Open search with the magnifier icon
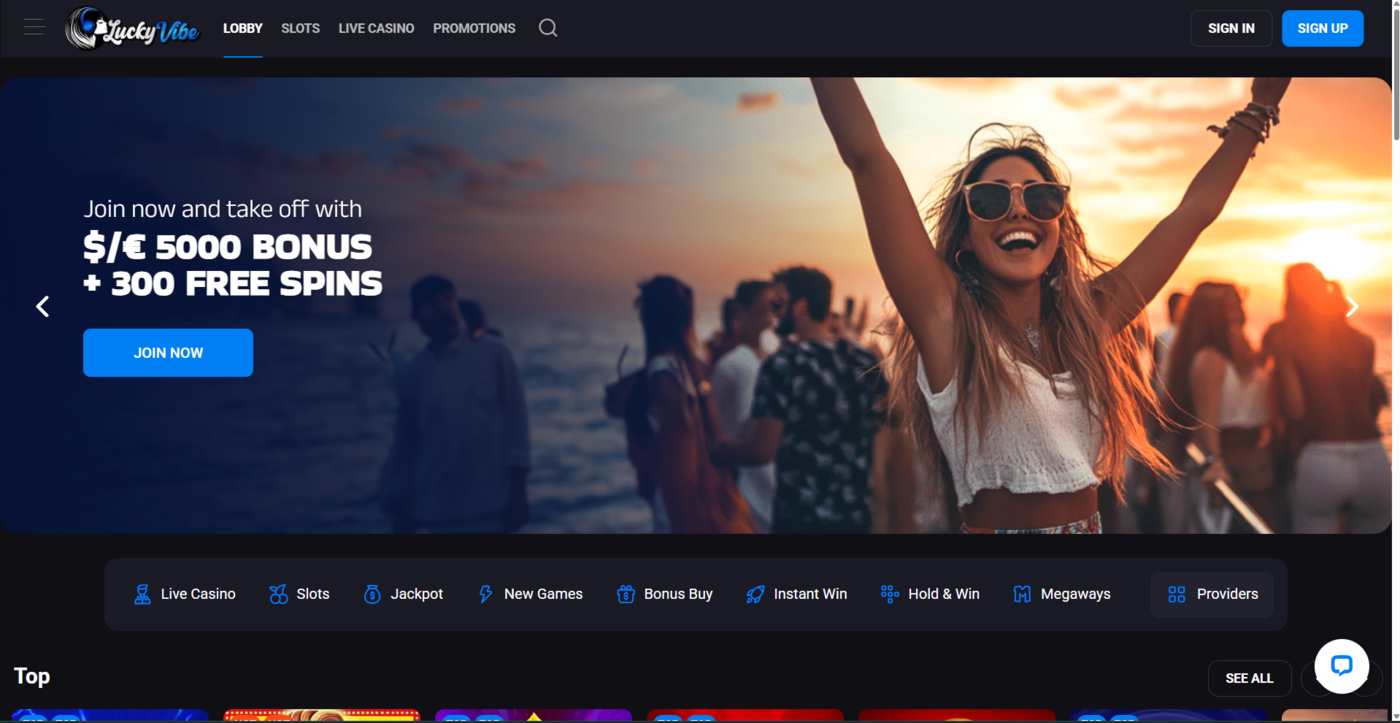 point(548,28)
